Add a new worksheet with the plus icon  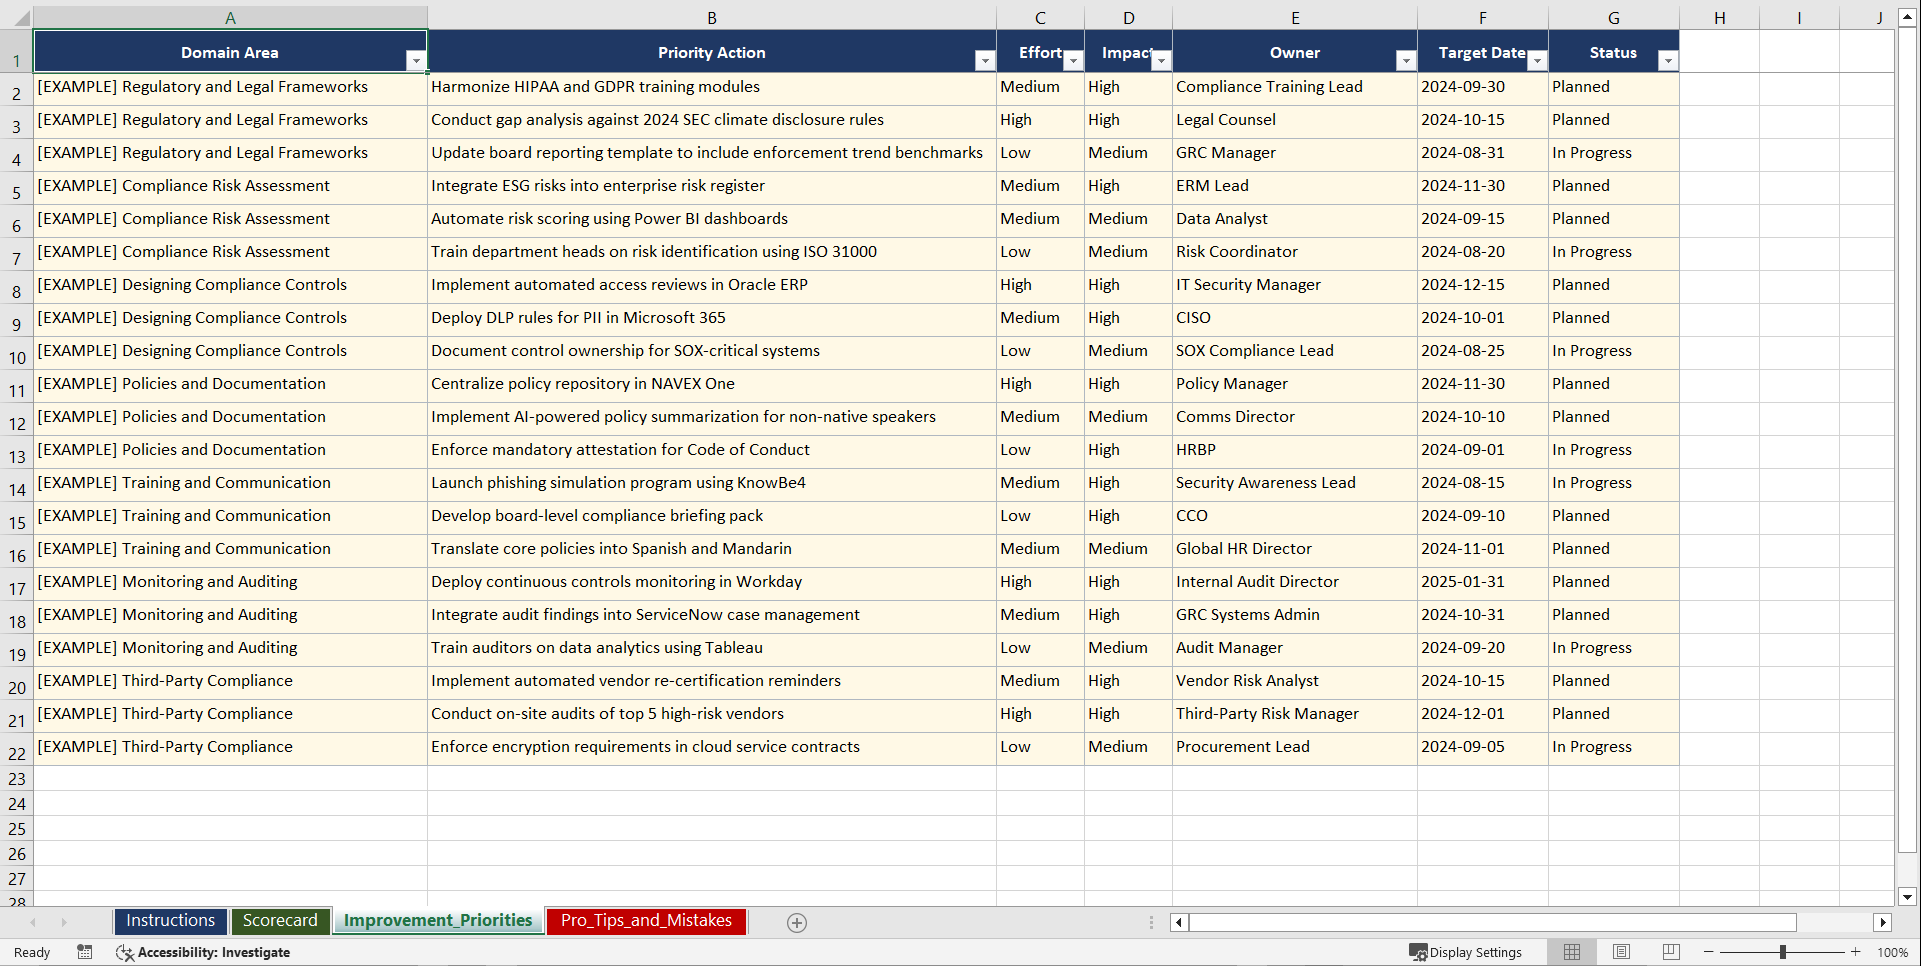tap(797, 922)
